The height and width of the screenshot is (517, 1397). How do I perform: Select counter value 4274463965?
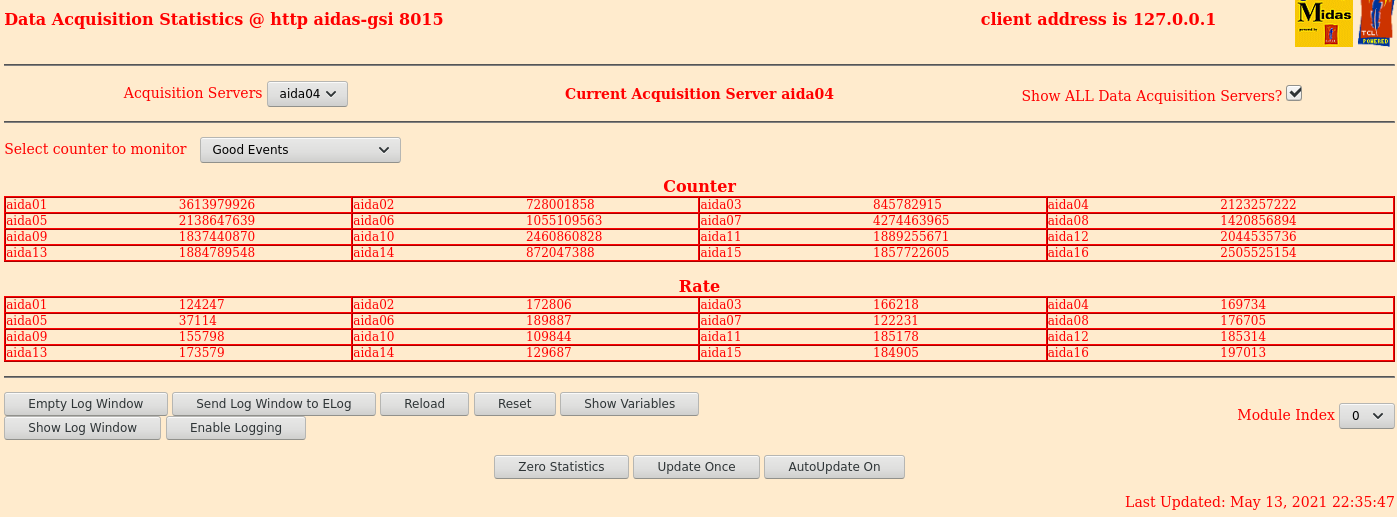point(911,221)
